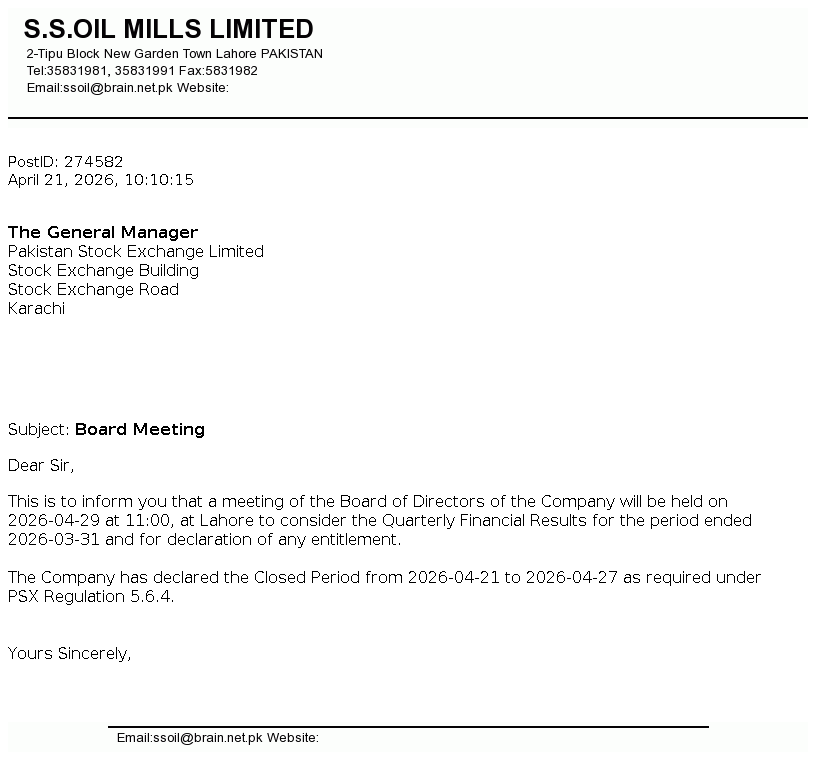The image size is (817, 760).
Task: Click the Tel and Fax numbers line
Action: pos(142,71)
